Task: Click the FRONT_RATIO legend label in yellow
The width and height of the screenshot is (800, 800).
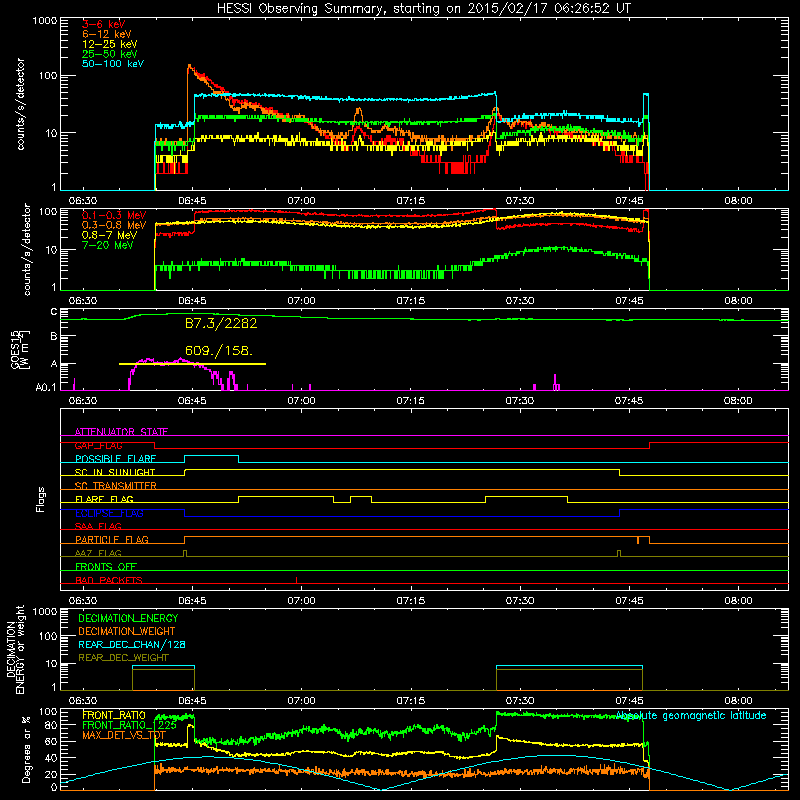Action: point(114,715)
